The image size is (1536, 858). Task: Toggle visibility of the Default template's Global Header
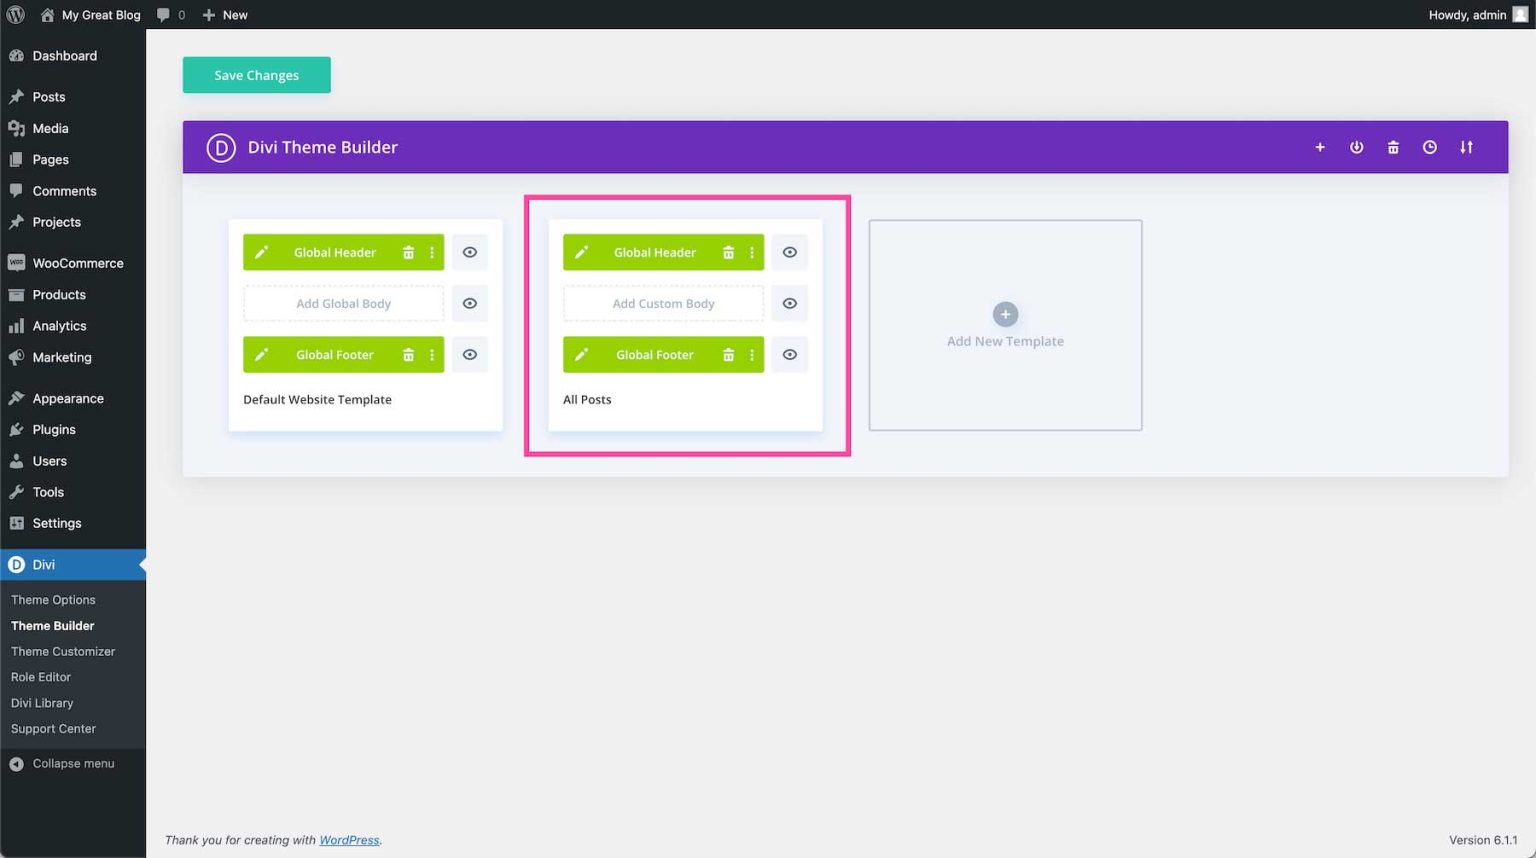(x=470, y=252)
